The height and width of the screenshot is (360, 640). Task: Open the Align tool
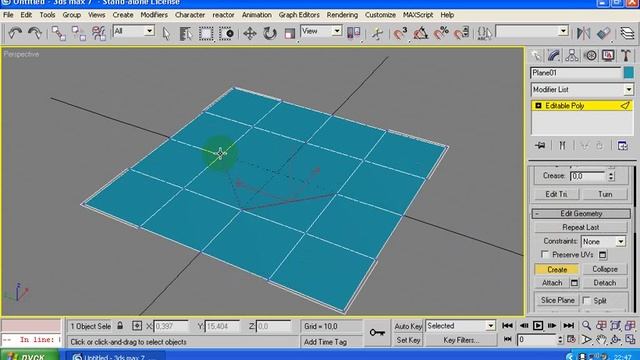(x=603, y=33)
